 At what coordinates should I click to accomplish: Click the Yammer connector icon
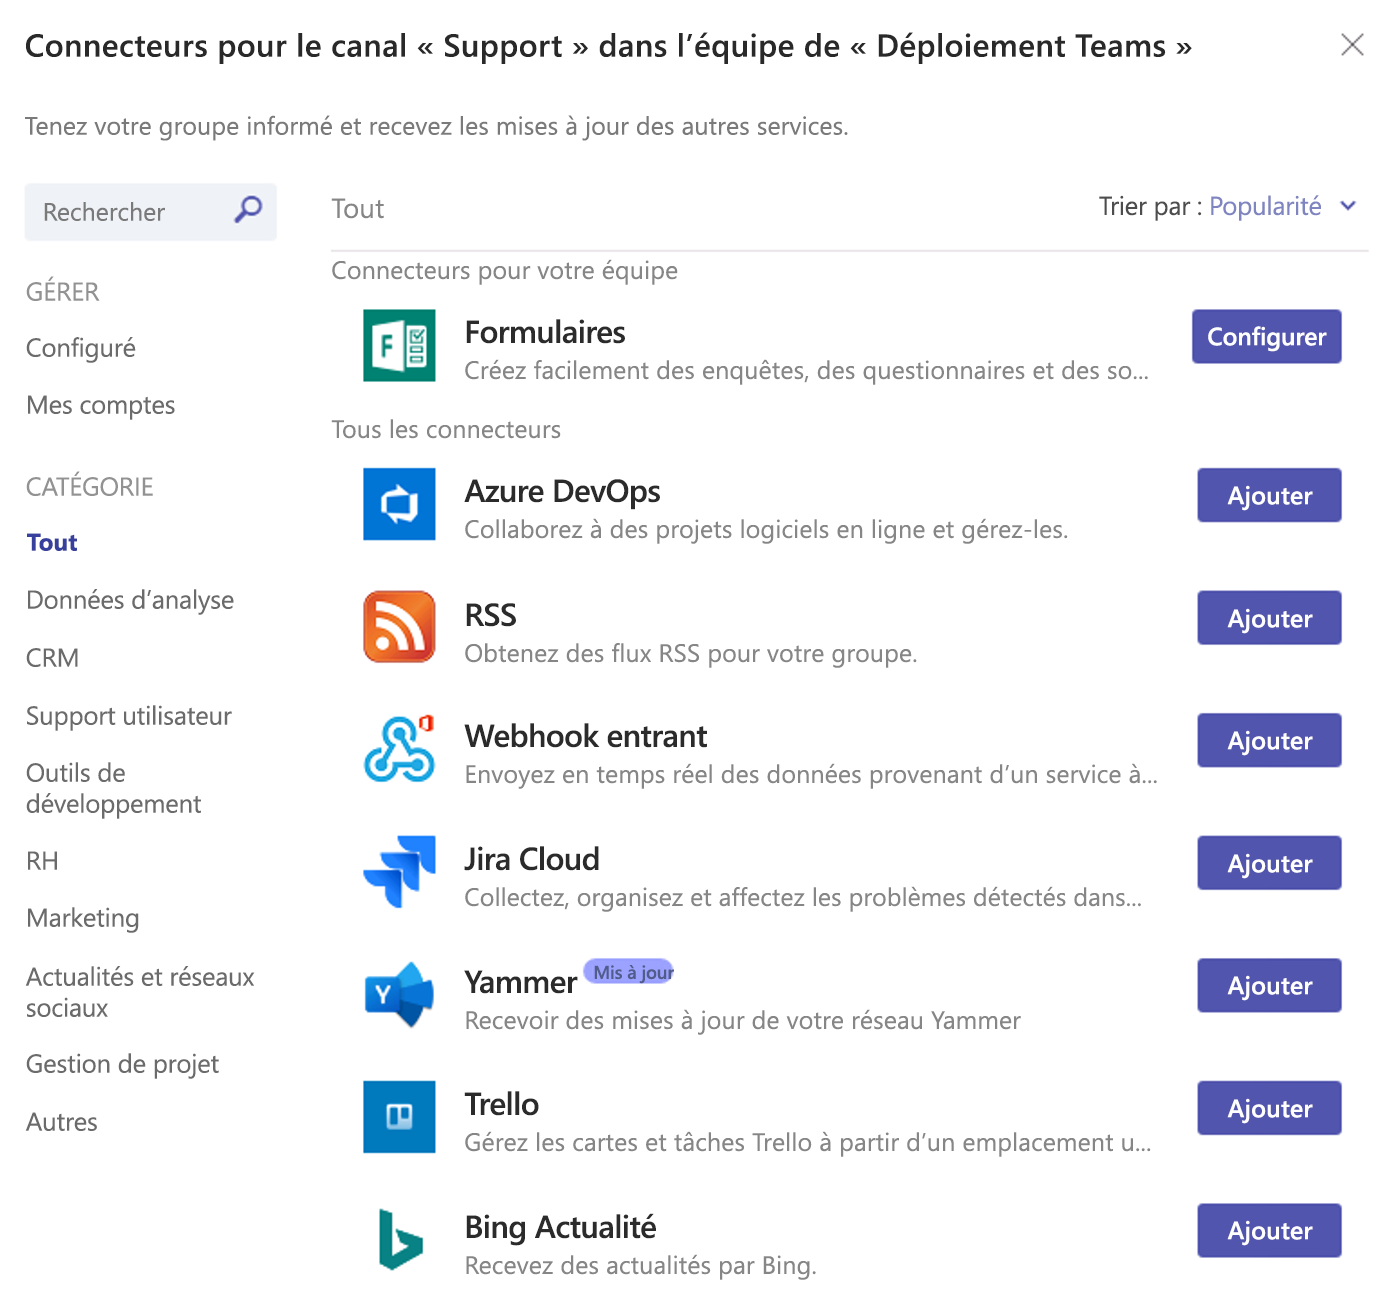[x=399, y=995]
